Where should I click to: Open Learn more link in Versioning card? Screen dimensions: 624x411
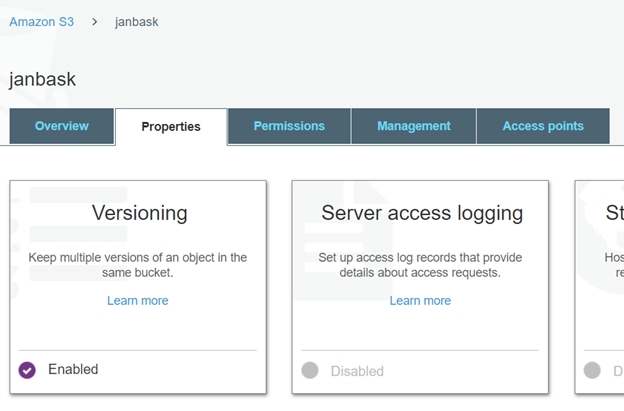coord(138,300)
